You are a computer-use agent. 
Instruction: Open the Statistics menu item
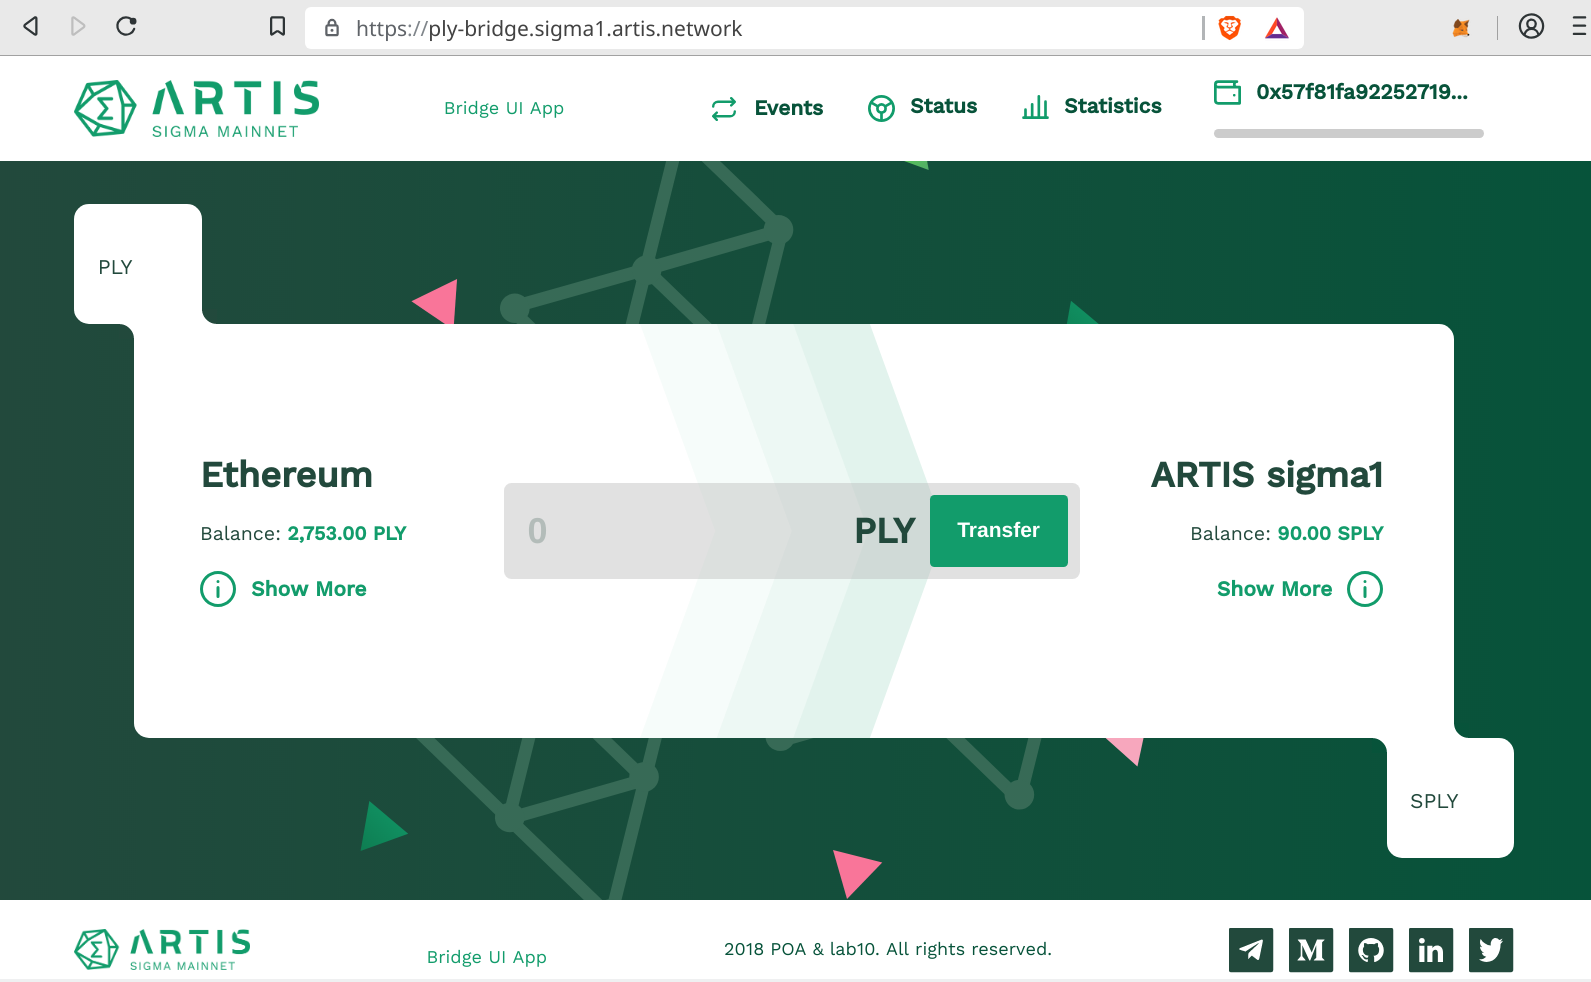point(1113,106)
